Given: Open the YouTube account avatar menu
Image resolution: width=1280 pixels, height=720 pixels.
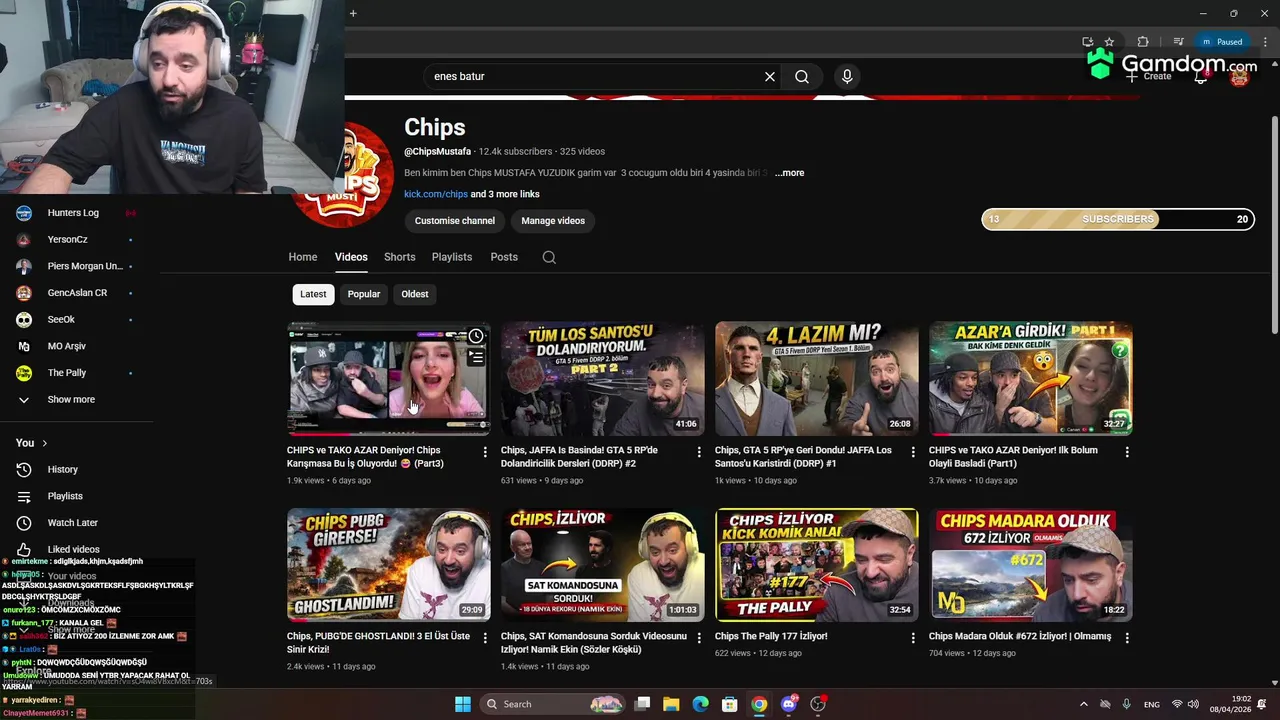Looking at the screenshot, I should point(1240,76).
